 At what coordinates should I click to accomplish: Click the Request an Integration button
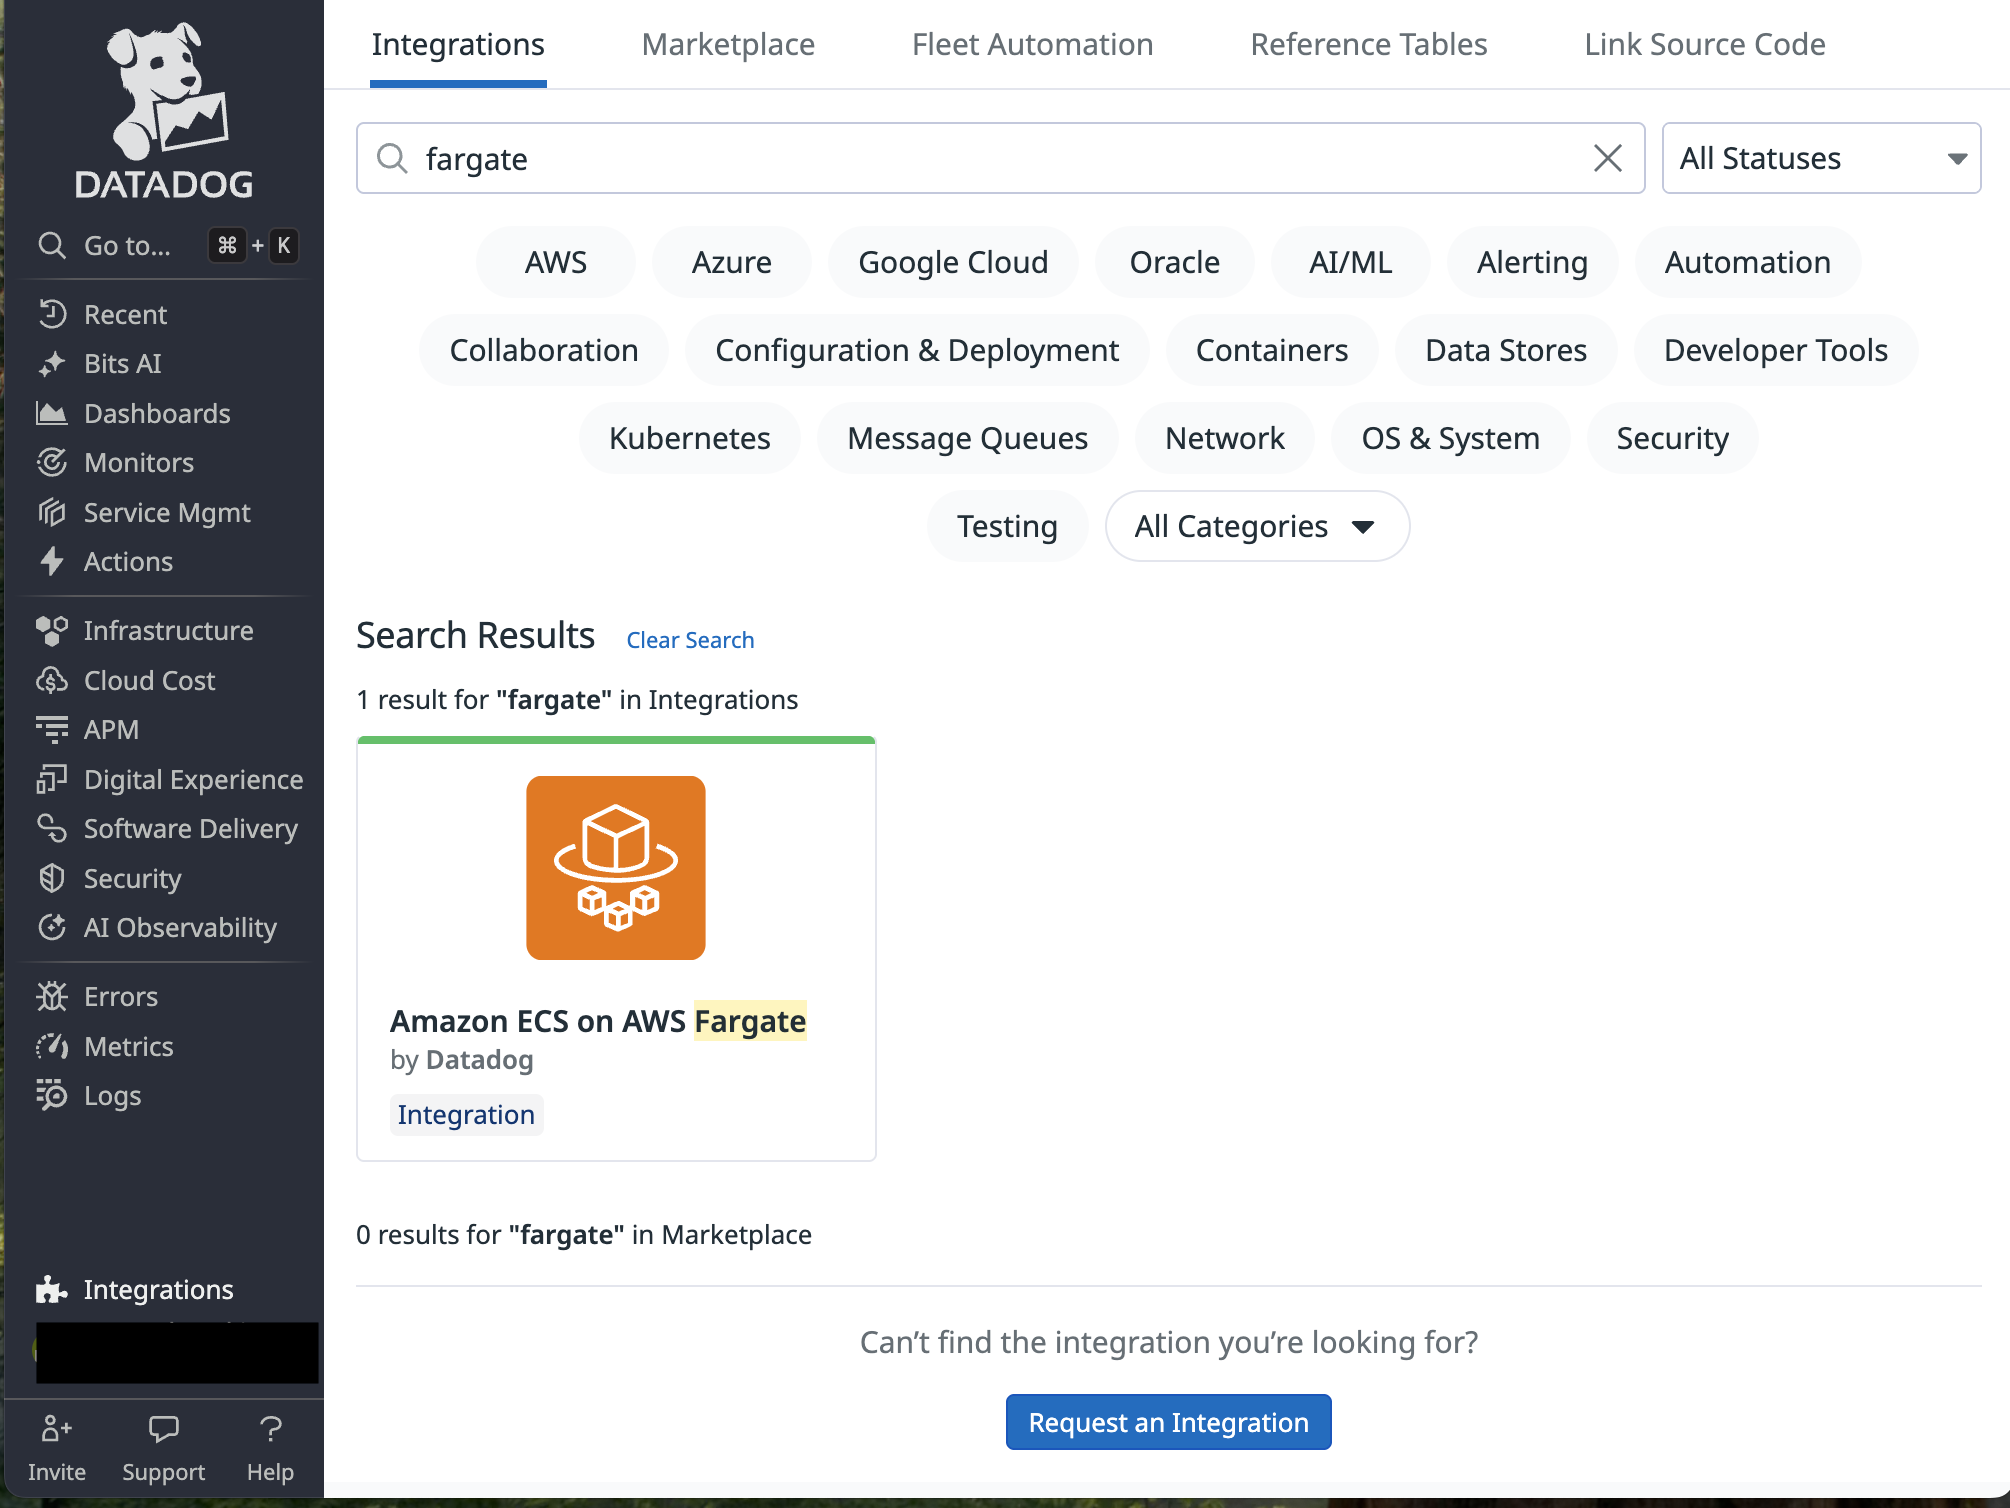pos(1168,1422)
